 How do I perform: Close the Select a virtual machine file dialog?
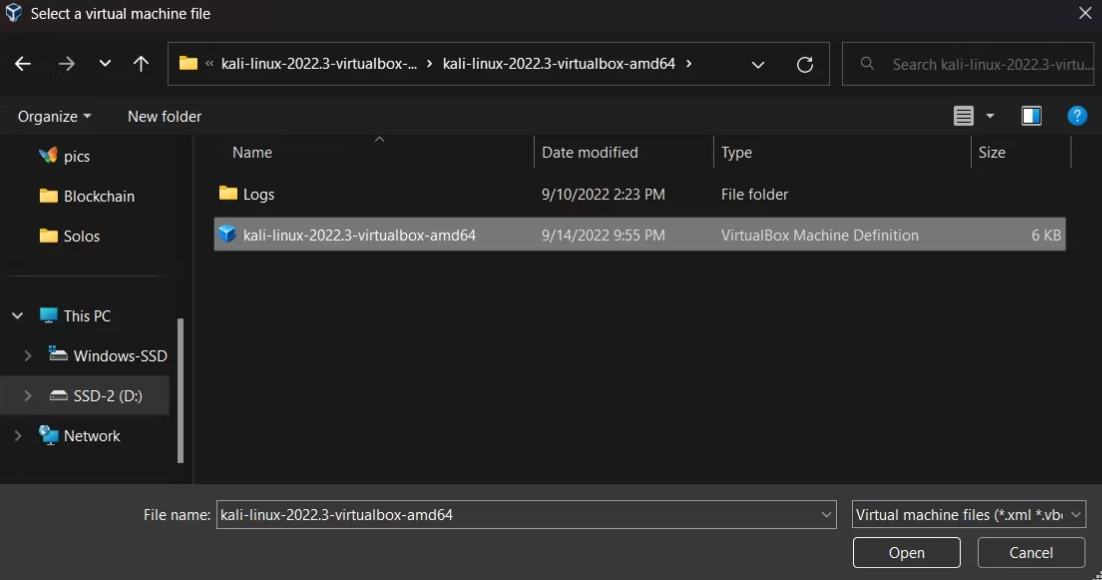[1085, 13]
